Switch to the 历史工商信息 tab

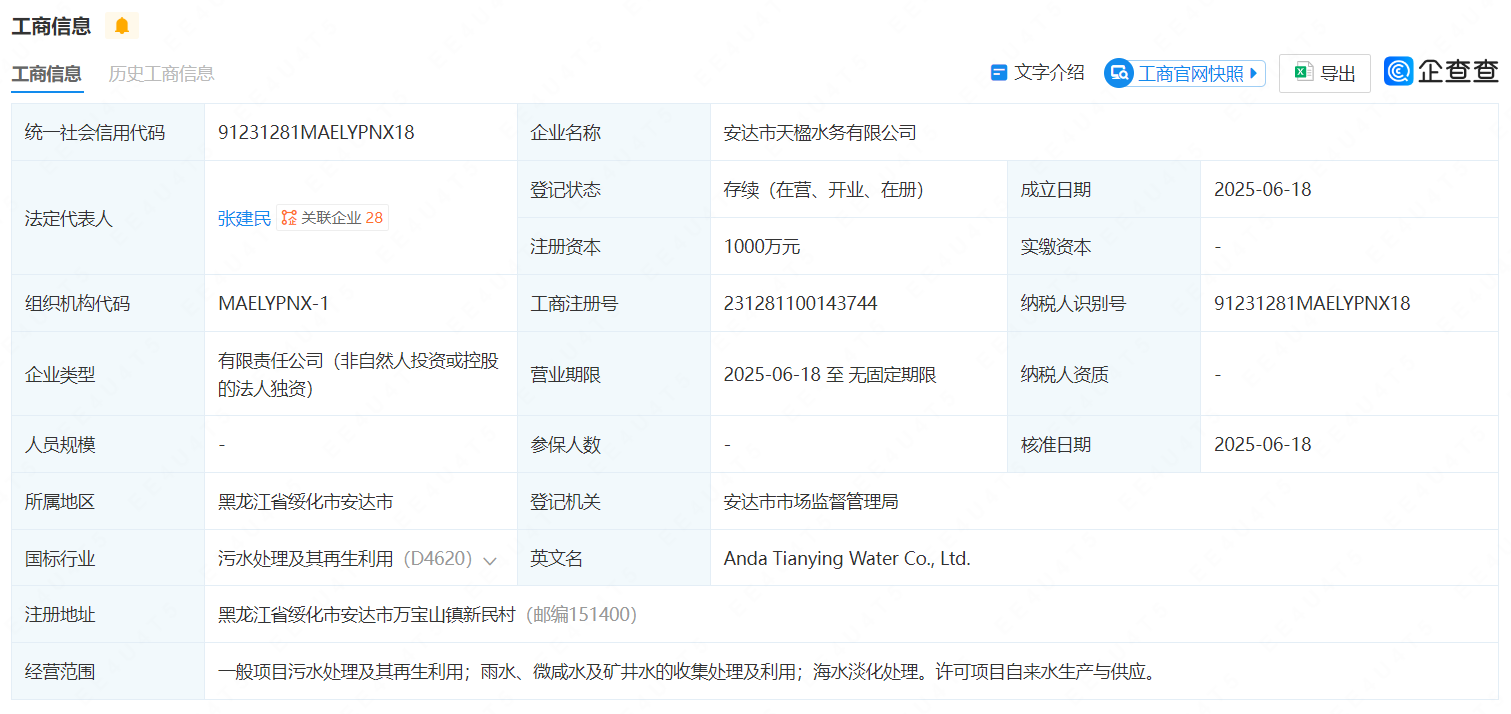161,74
